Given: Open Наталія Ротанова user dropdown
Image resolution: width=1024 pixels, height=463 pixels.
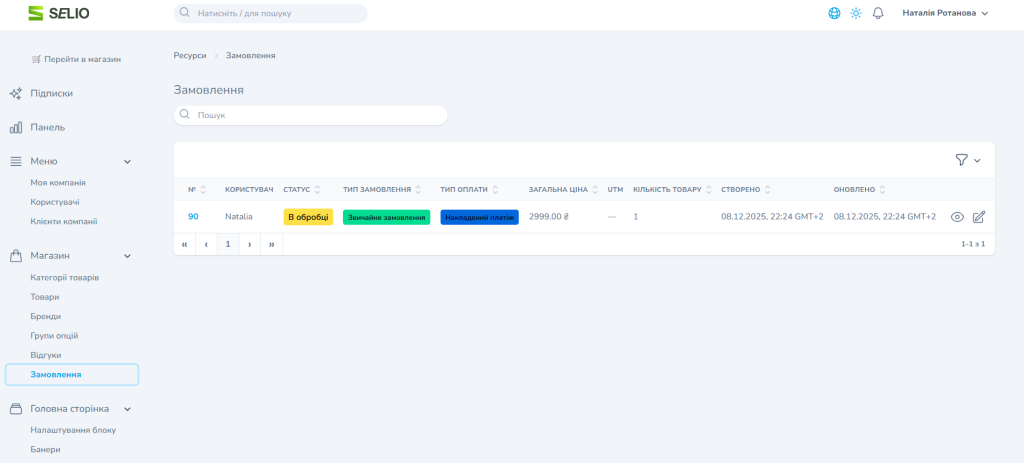Looking at the screenshot, I should 945,13.
